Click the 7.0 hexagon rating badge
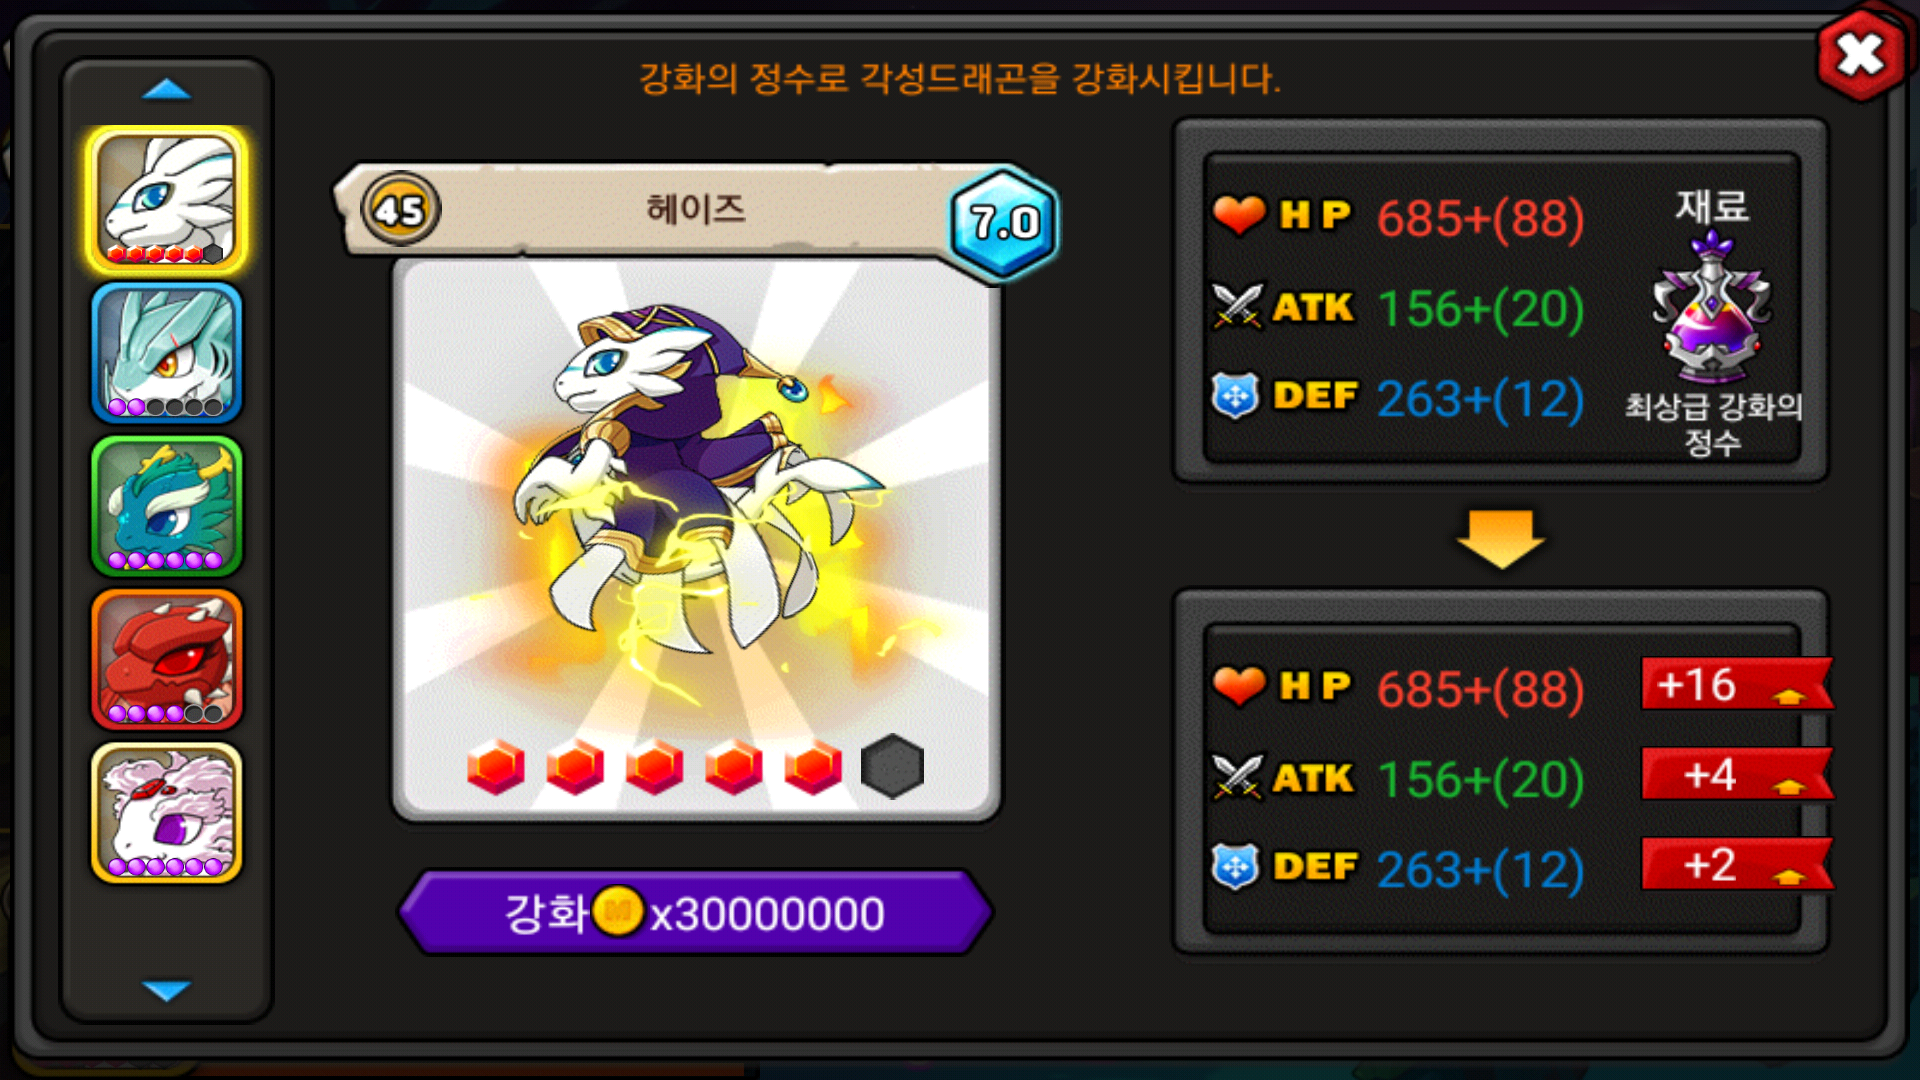 tap(1004, 222)
